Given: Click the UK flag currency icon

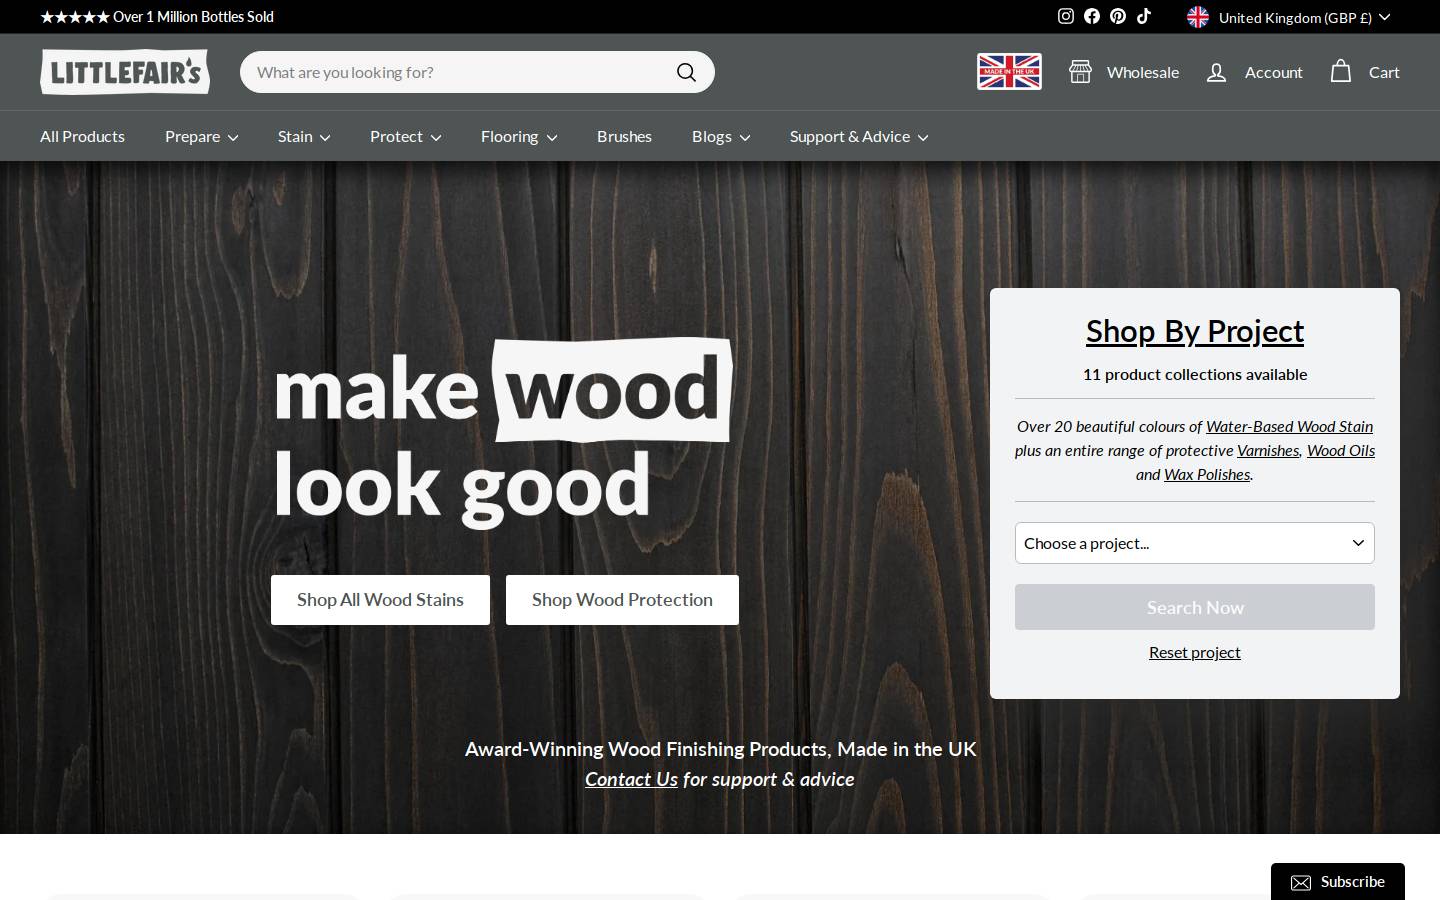Looking at the screenshot, I should click(x=1198, y=17).
